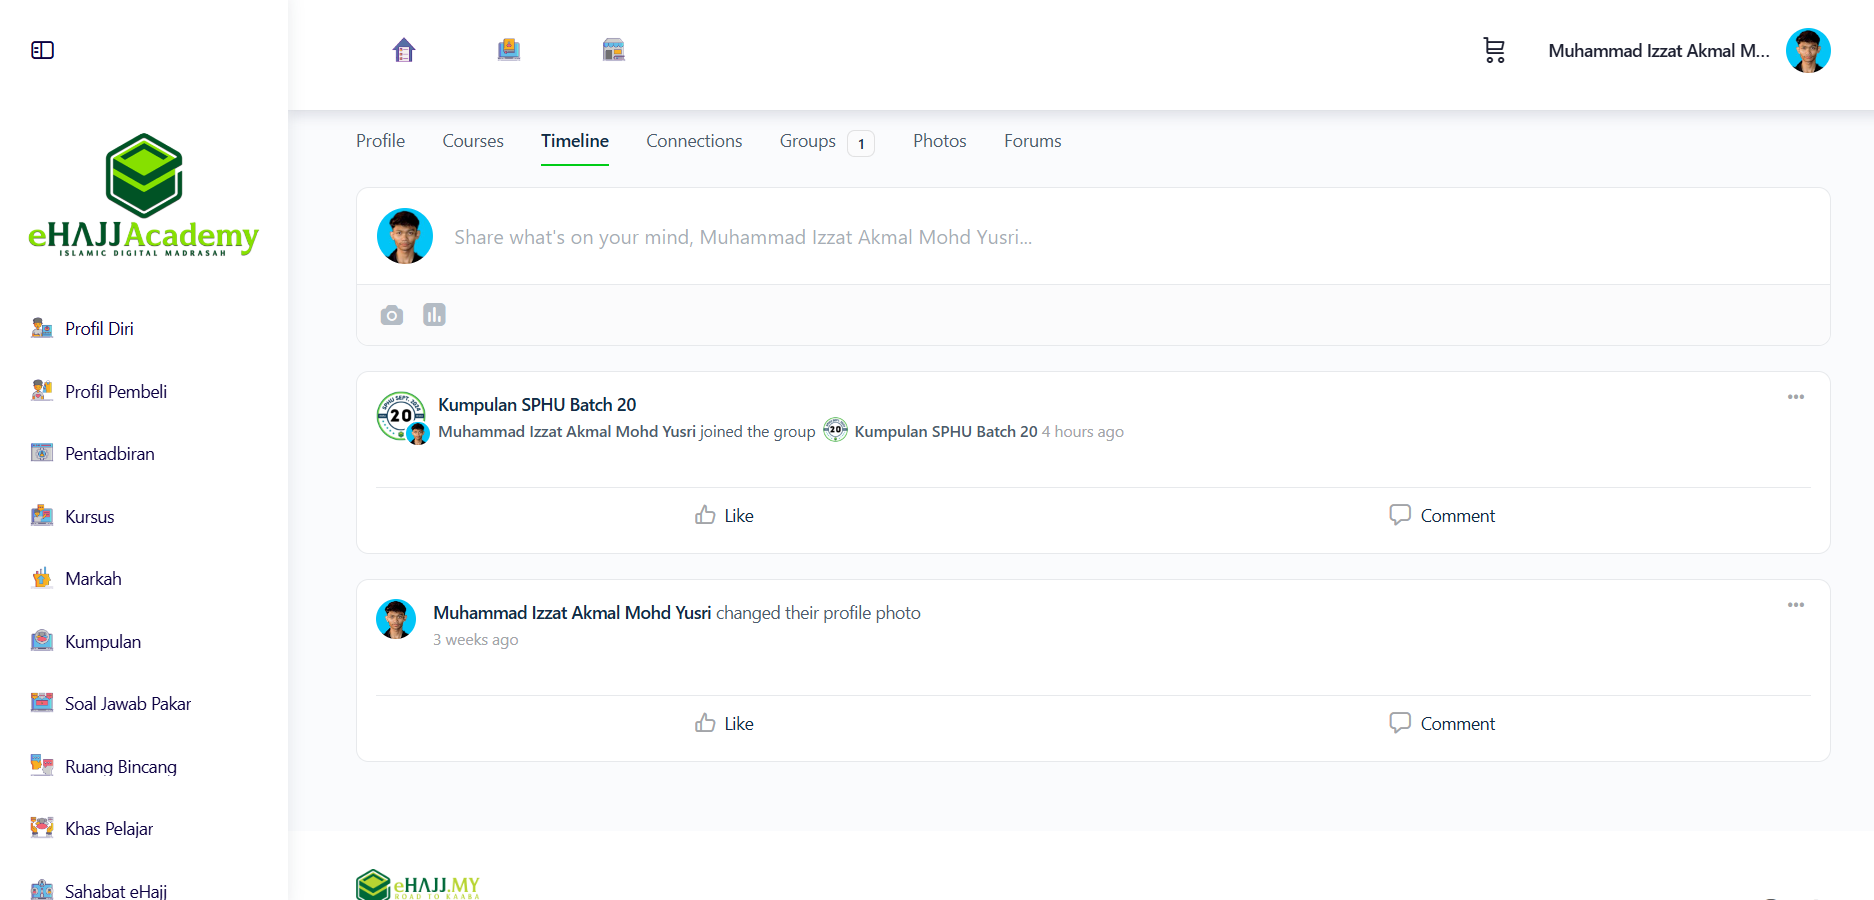The height and width of the screenshot is (900, 1874).
Task: Switch to the Forums tab
Action: click(1033, 141)
